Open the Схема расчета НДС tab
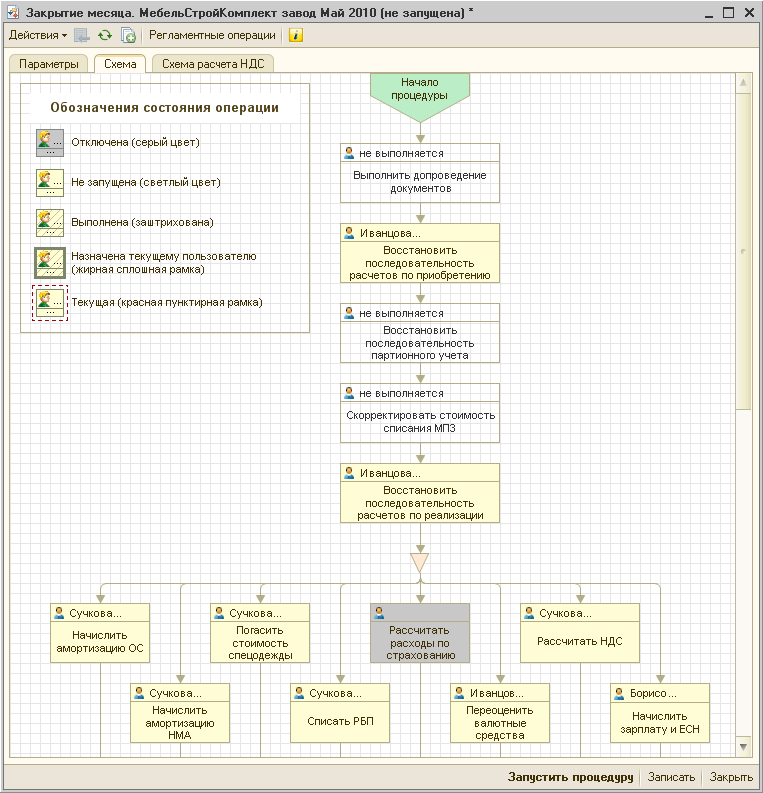 pos(213,64)
